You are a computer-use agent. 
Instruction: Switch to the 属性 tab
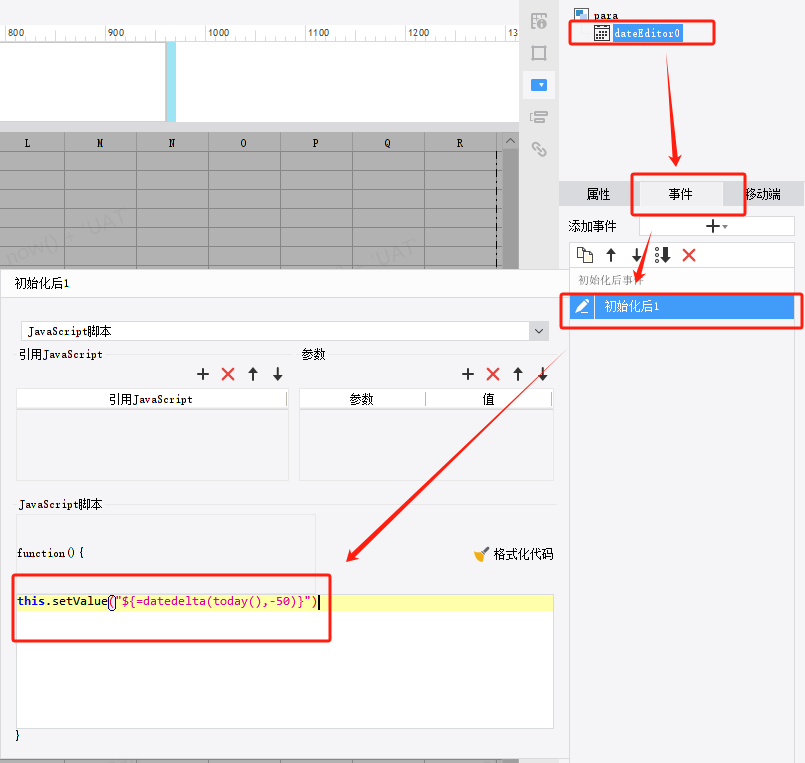[598, 194]
